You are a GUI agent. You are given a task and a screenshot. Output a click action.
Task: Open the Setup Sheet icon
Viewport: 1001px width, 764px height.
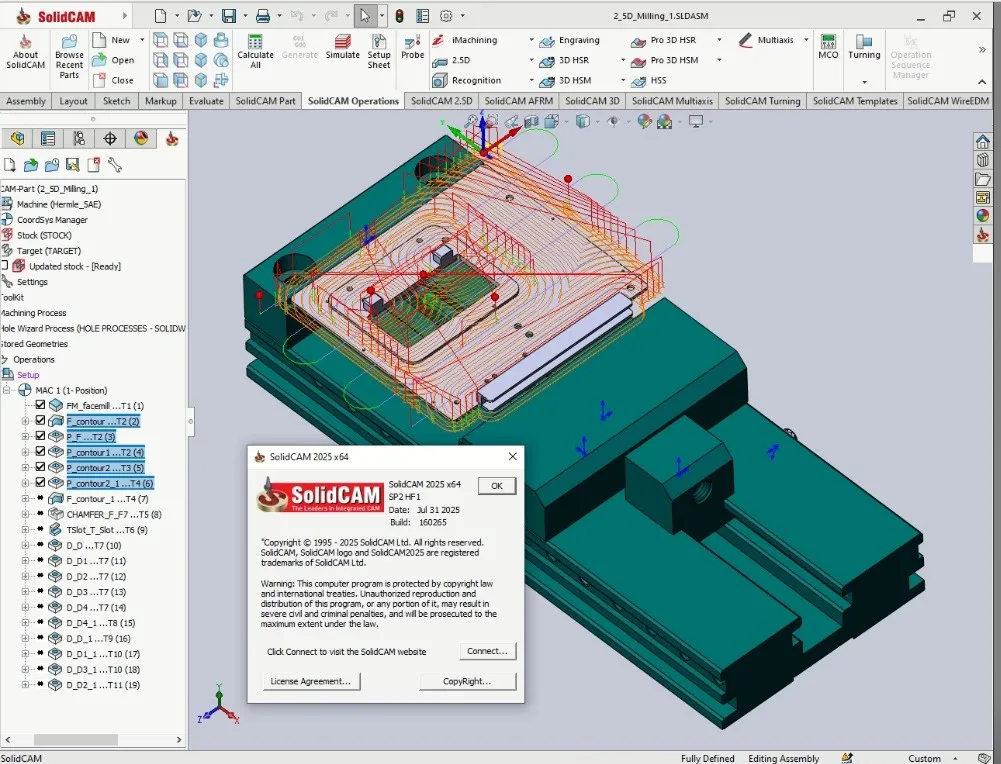tap(379, 51)
